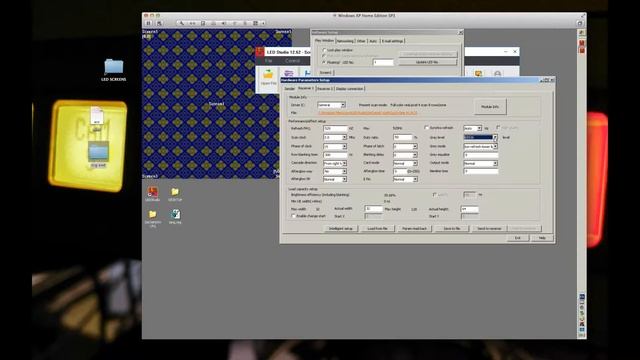Click Row blanking time input field
This screenshot has width=640, height=360.
pos(335,155)
